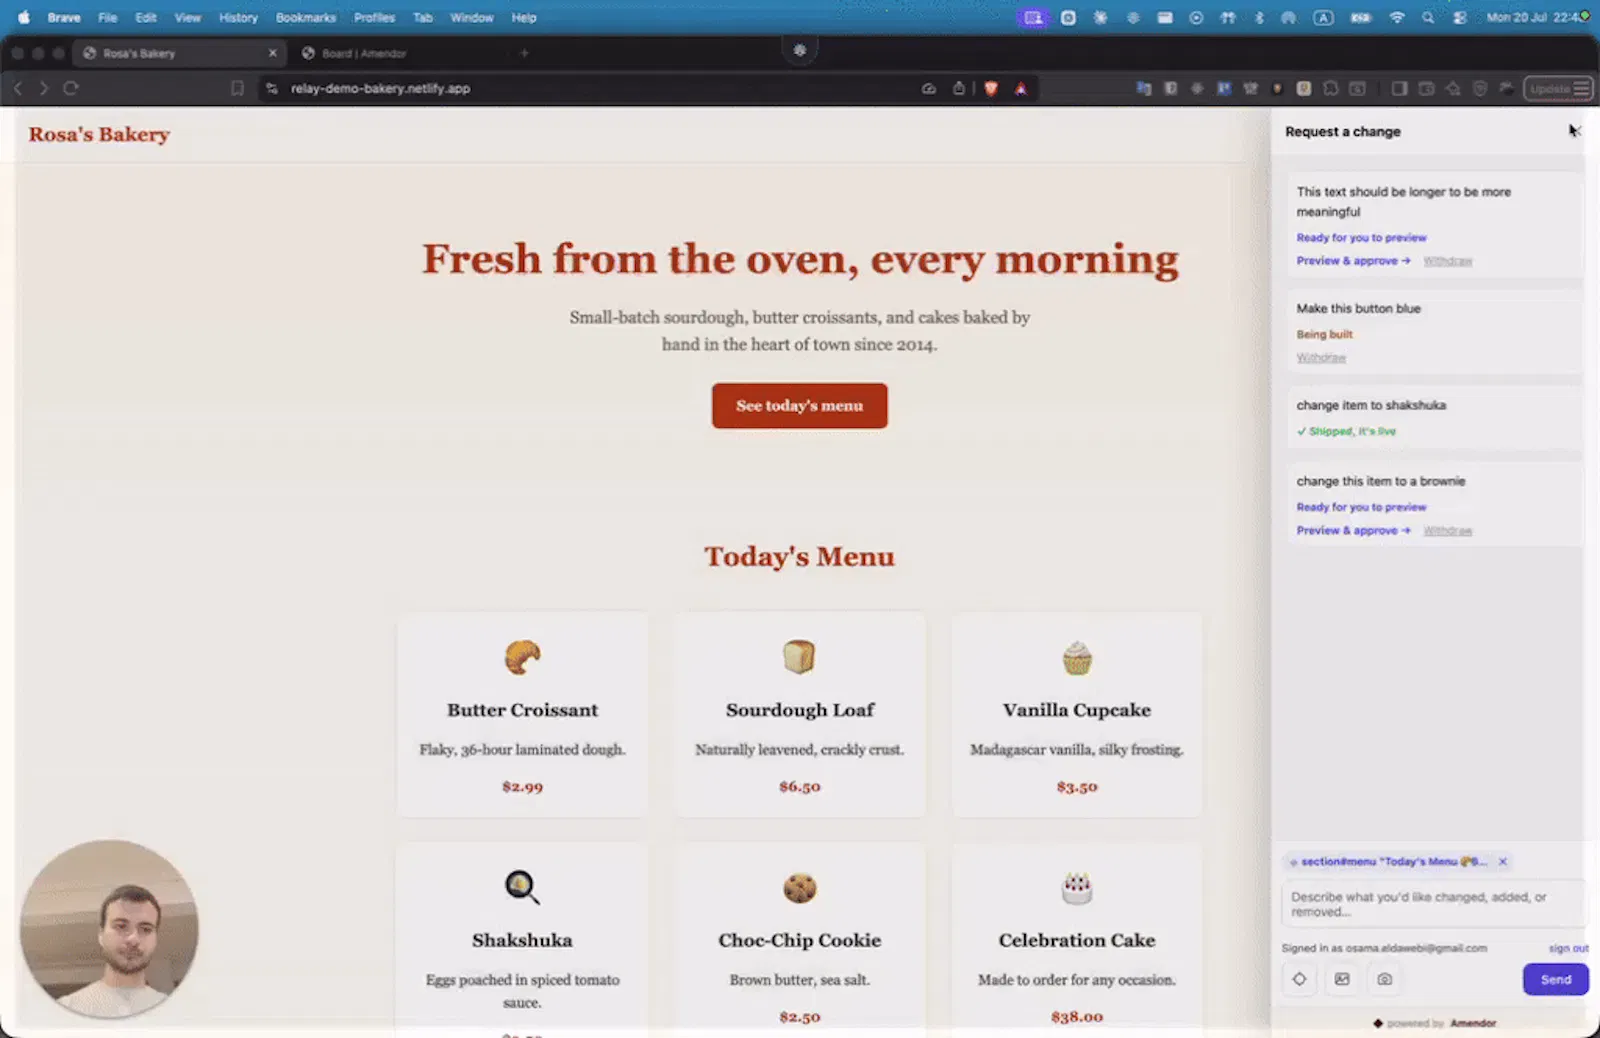Go back in browser history
This screenshot has height=1038, width=1600.
tap(18, 88)
